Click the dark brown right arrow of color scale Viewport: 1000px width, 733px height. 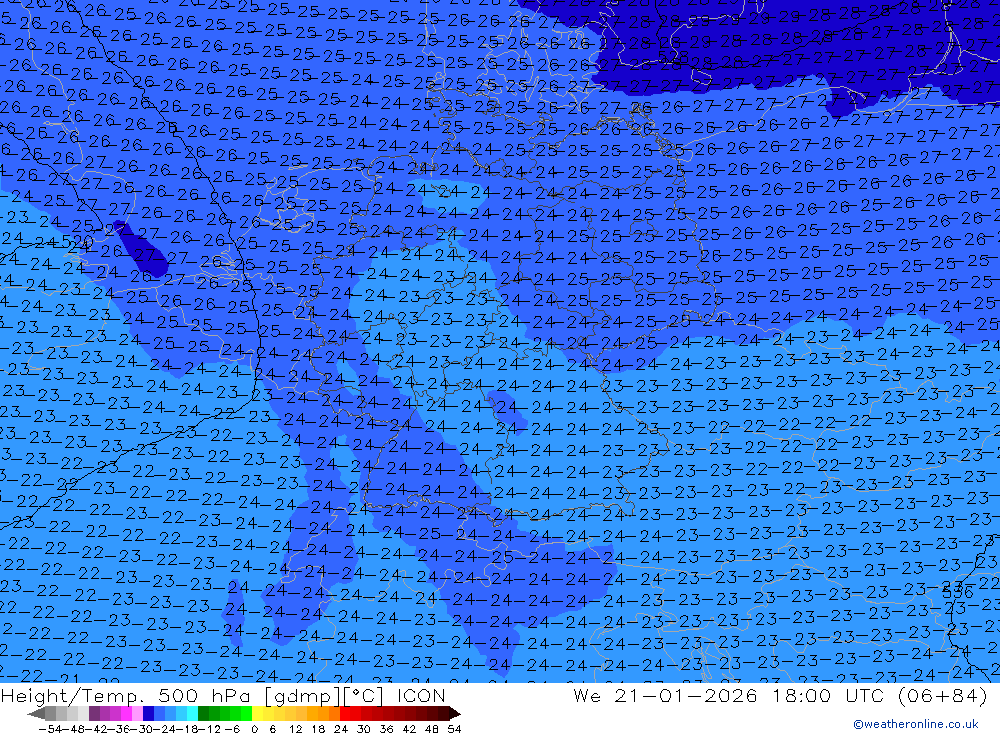pyautogui.click(x=454, y=713)
